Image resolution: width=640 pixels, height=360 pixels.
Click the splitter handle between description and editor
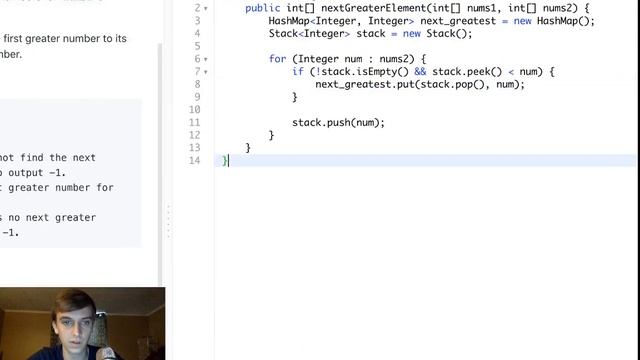[168, 222]
